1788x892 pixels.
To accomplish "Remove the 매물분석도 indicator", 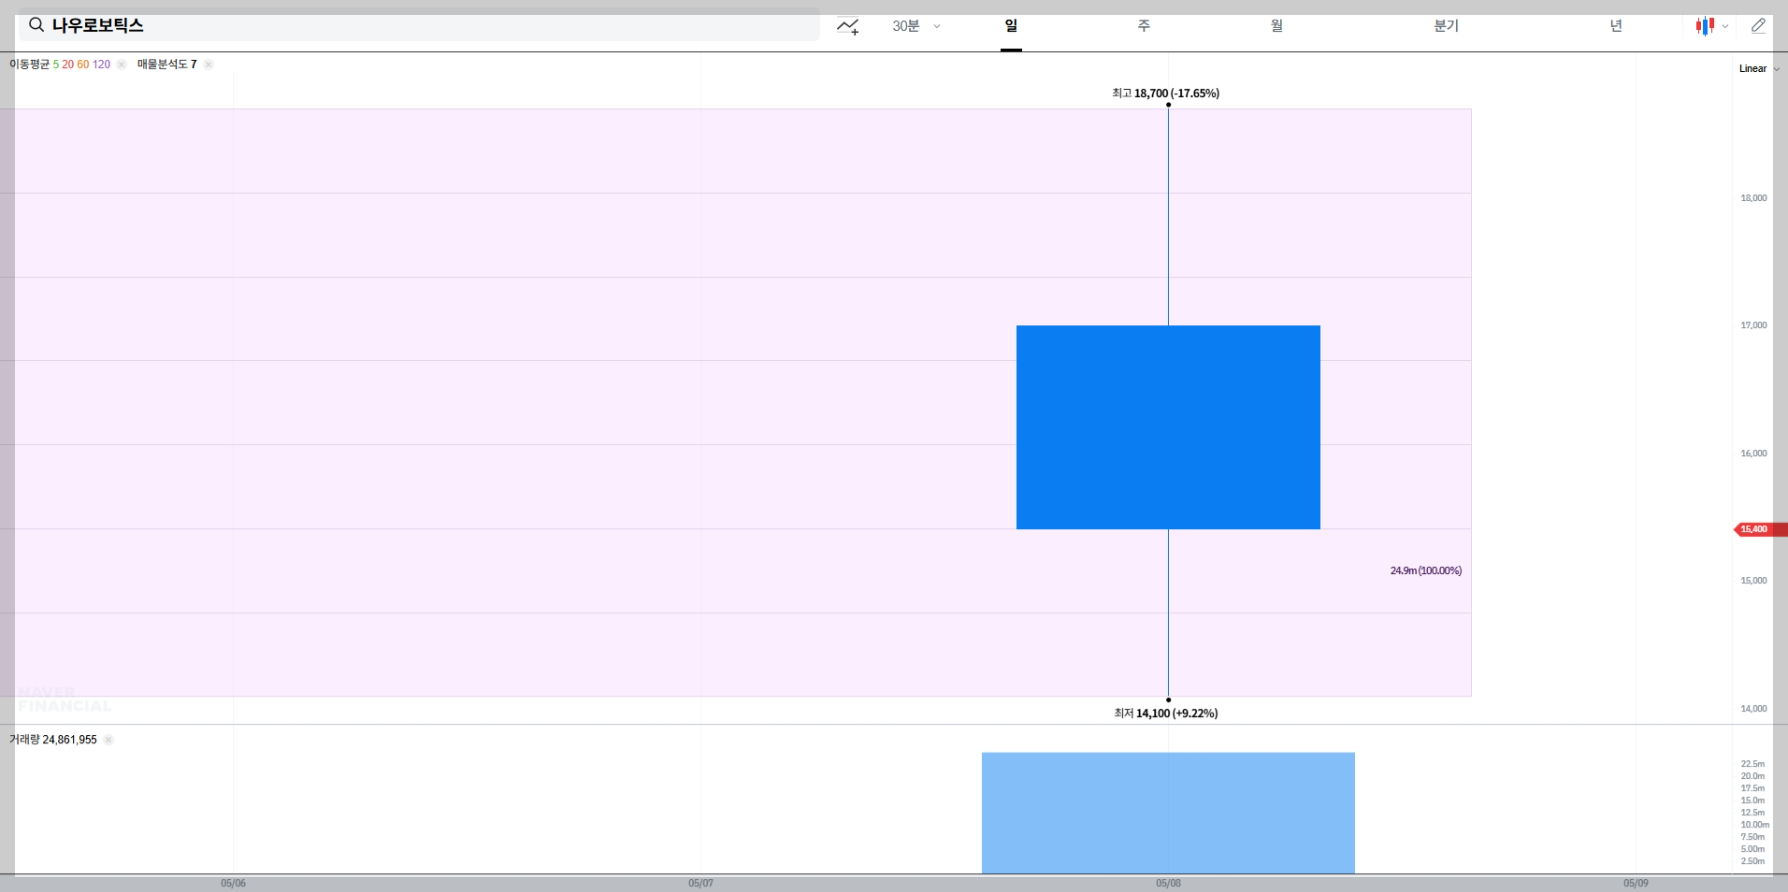I will pos(208,64).
